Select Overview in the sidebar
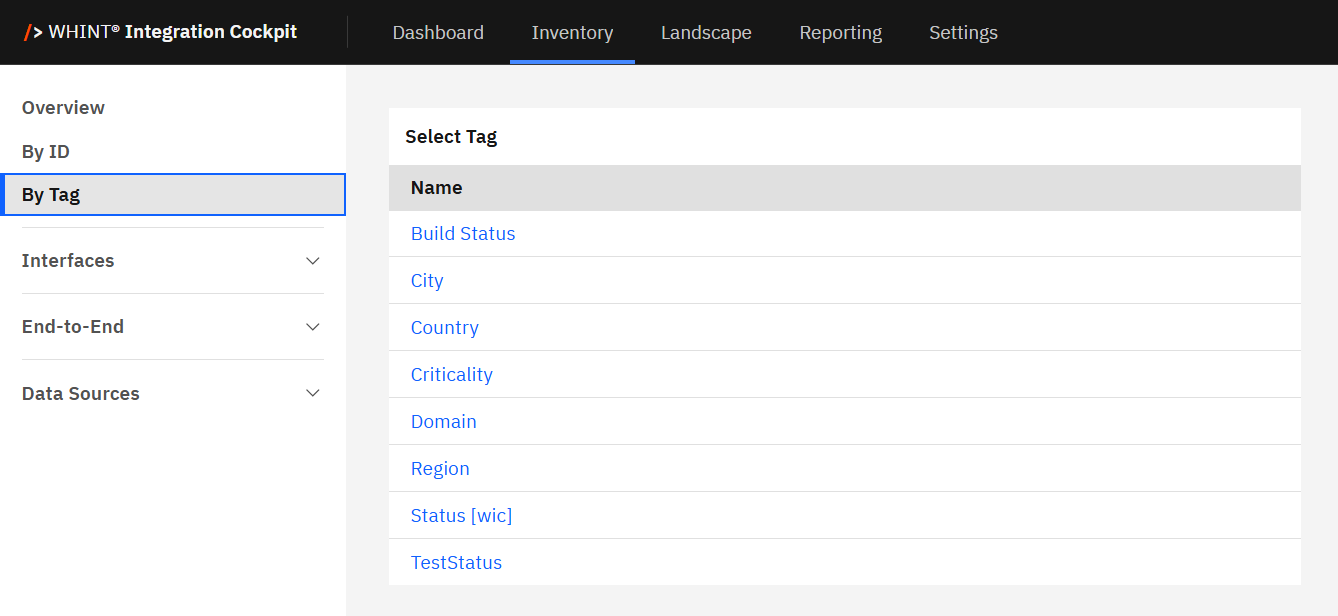 [x=63, y=108]
